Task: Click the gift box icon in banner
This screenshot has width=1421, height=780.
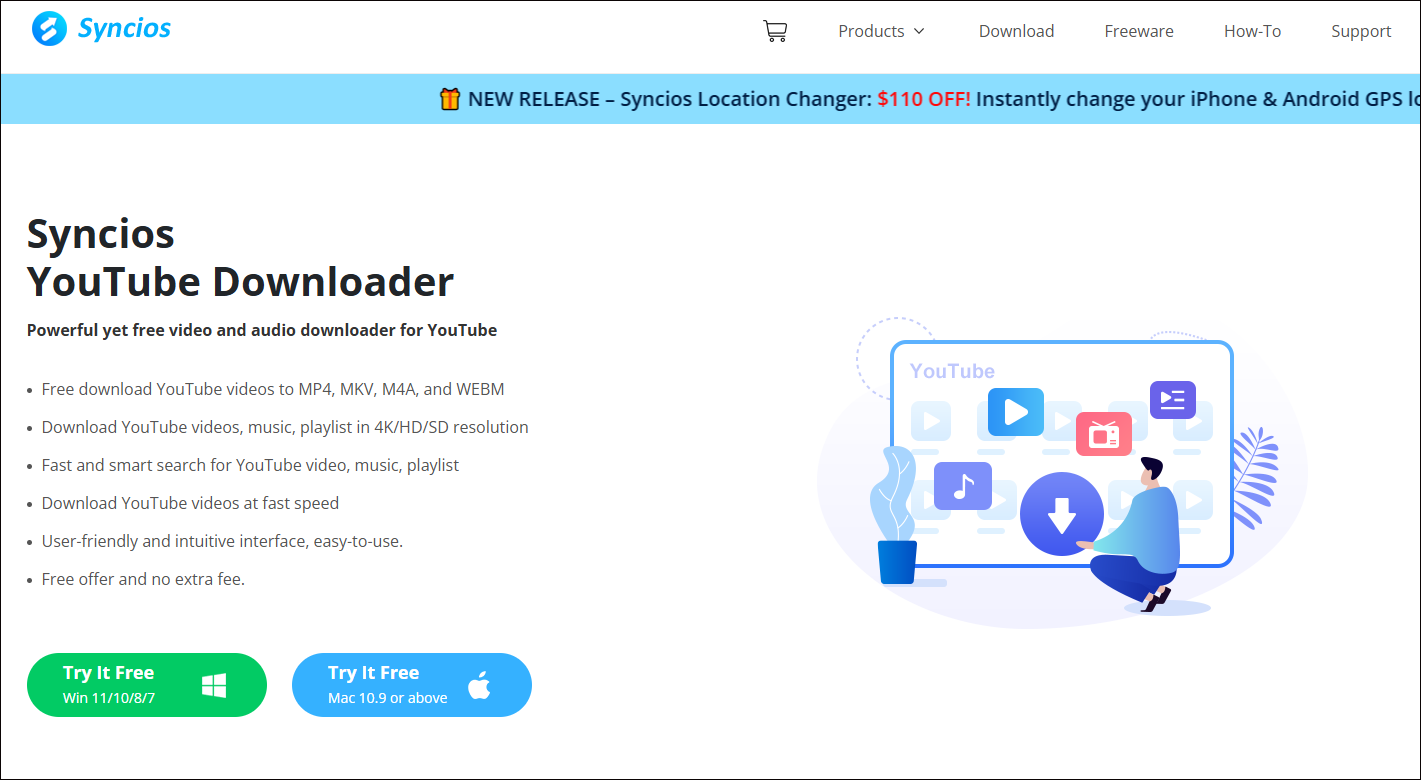Action: point(450,99)
